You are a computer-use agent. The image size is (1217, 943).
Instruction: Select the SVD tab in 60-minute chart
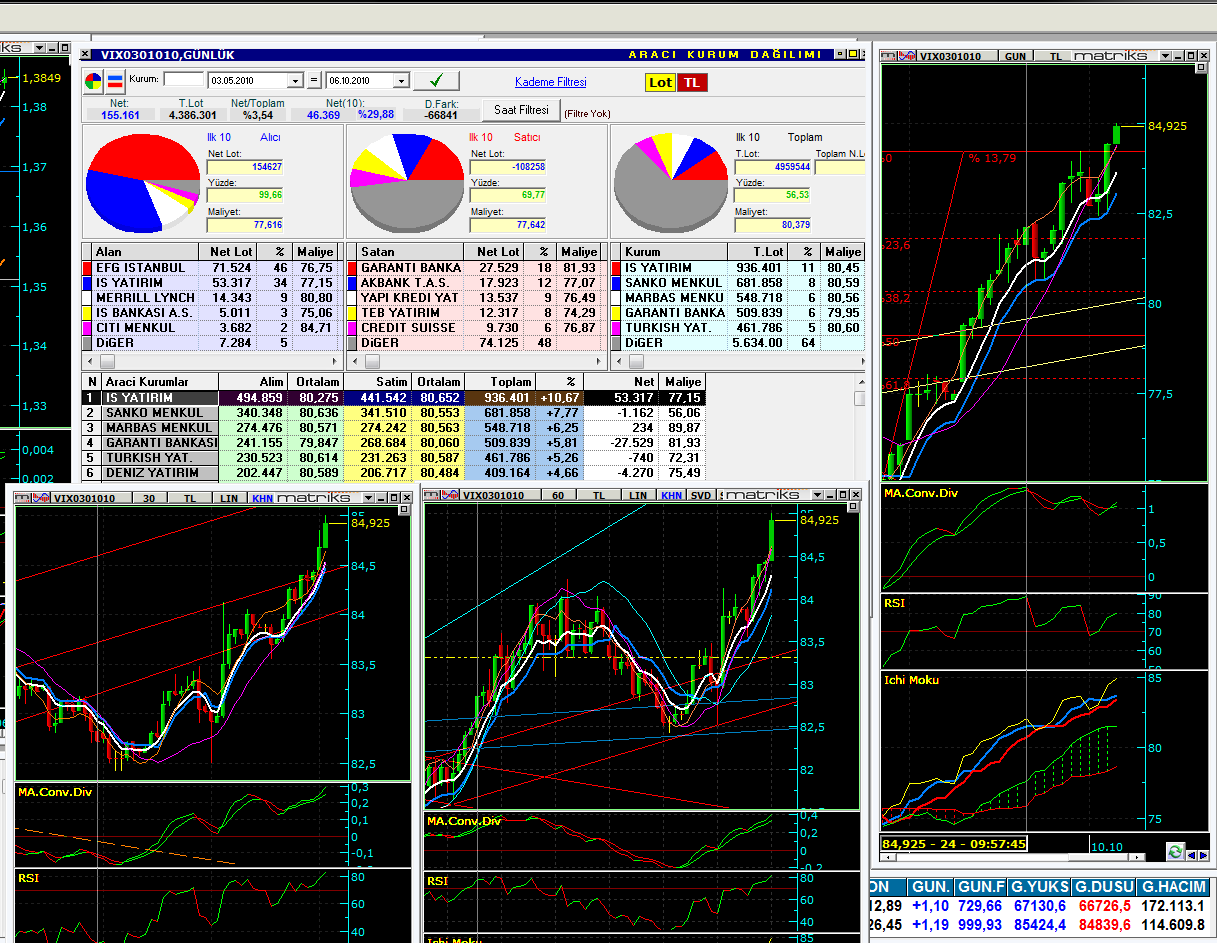coord(701,495)
